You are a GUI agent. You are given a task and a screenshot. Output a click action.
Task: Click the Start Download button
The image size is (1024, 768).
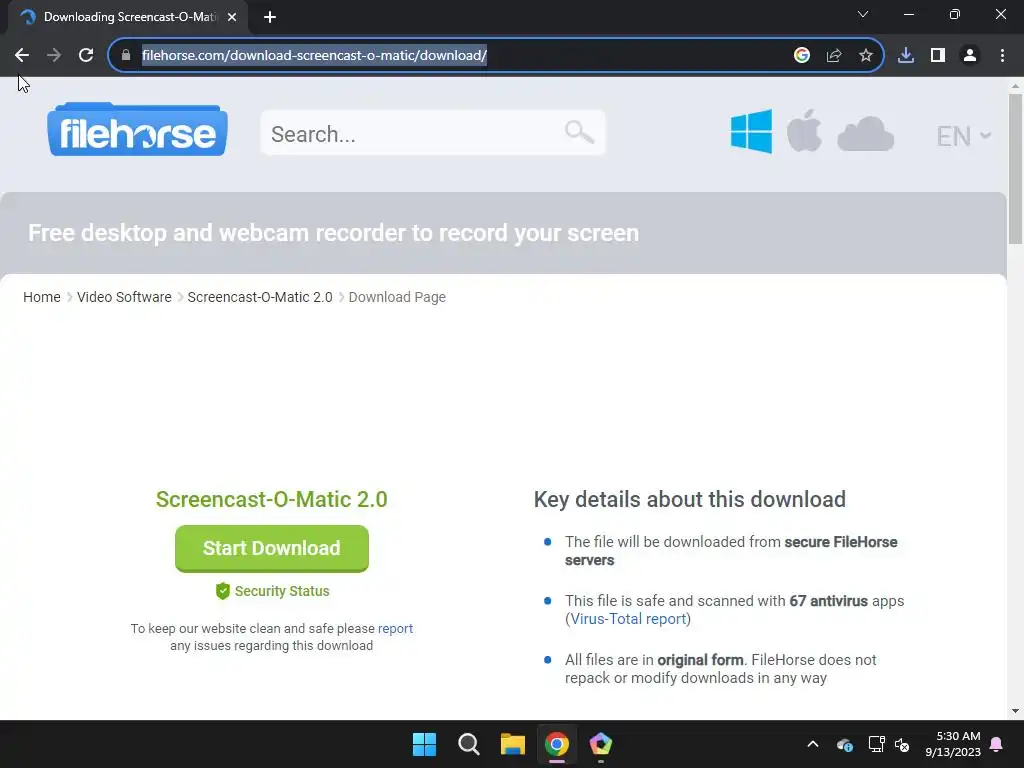point(272,549)
